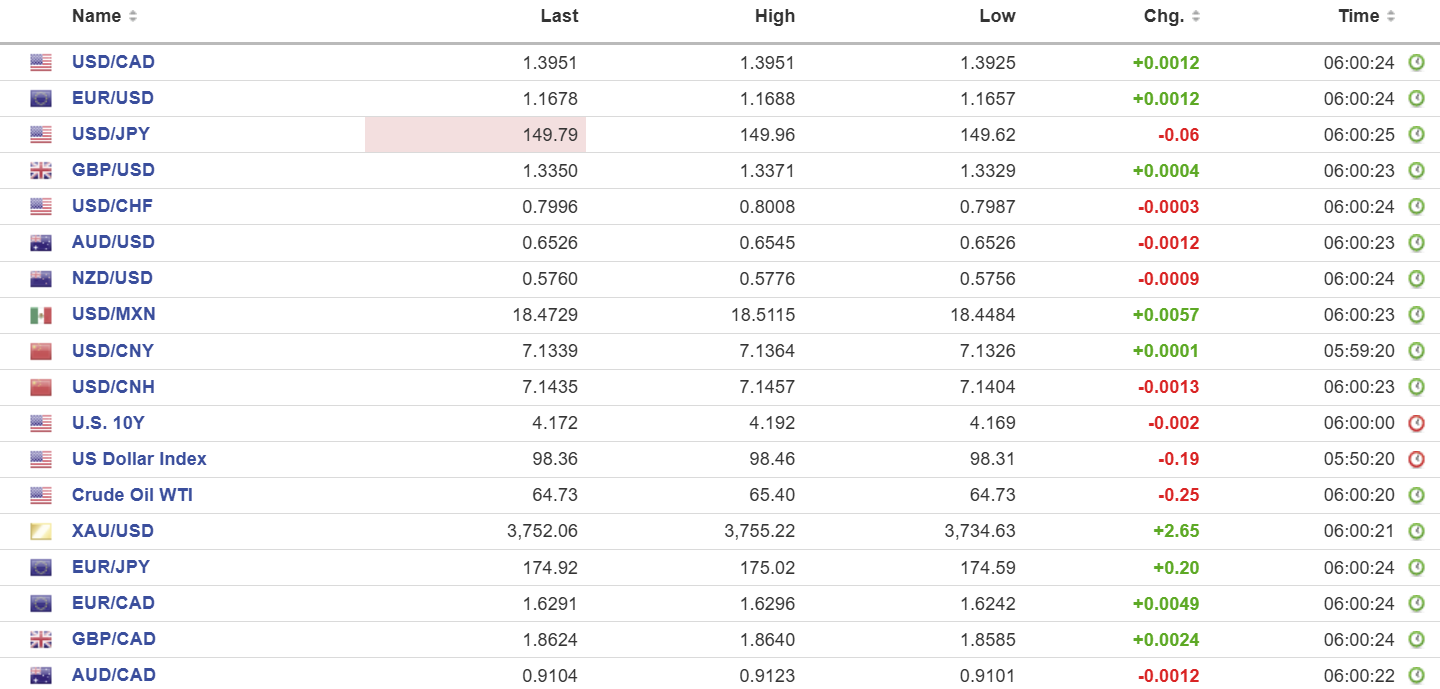The height and width of the screenshot is (689, 1440).
Task: Click the EU flag icon beside EUR/USD
Action: [41, 99]
